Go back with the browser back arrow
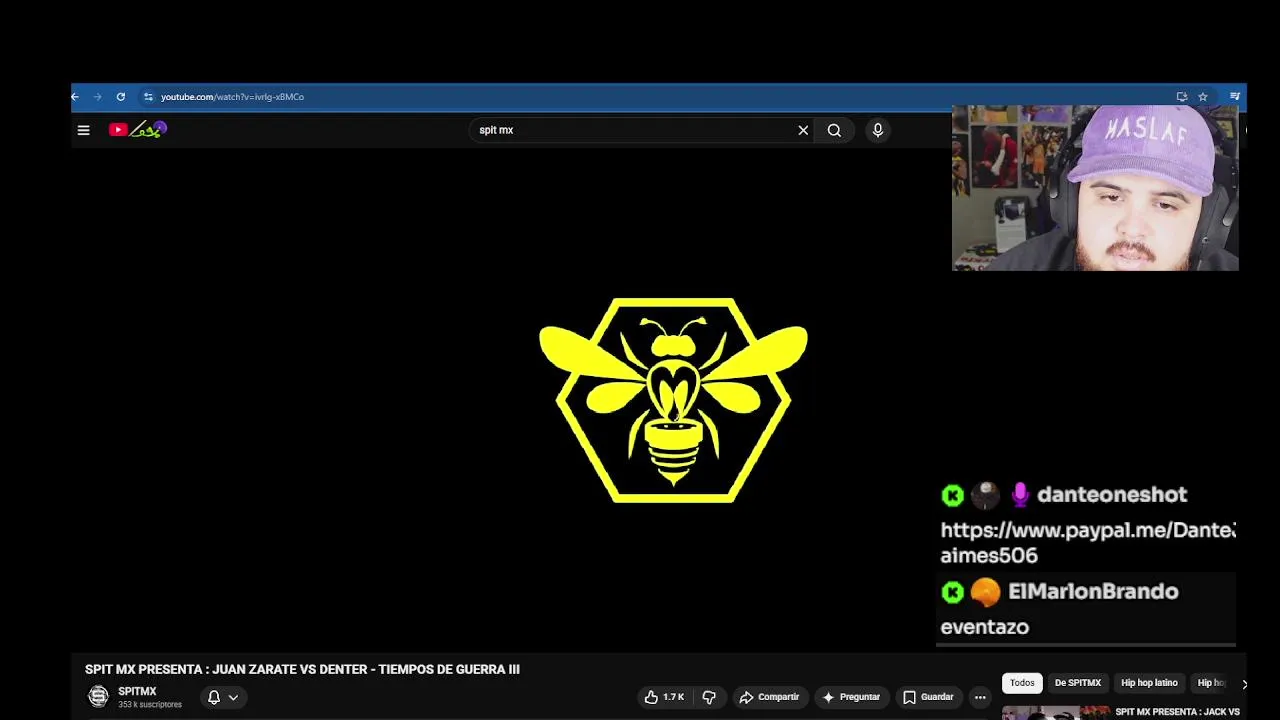The image size is (1280, 720). pos(75,97)
